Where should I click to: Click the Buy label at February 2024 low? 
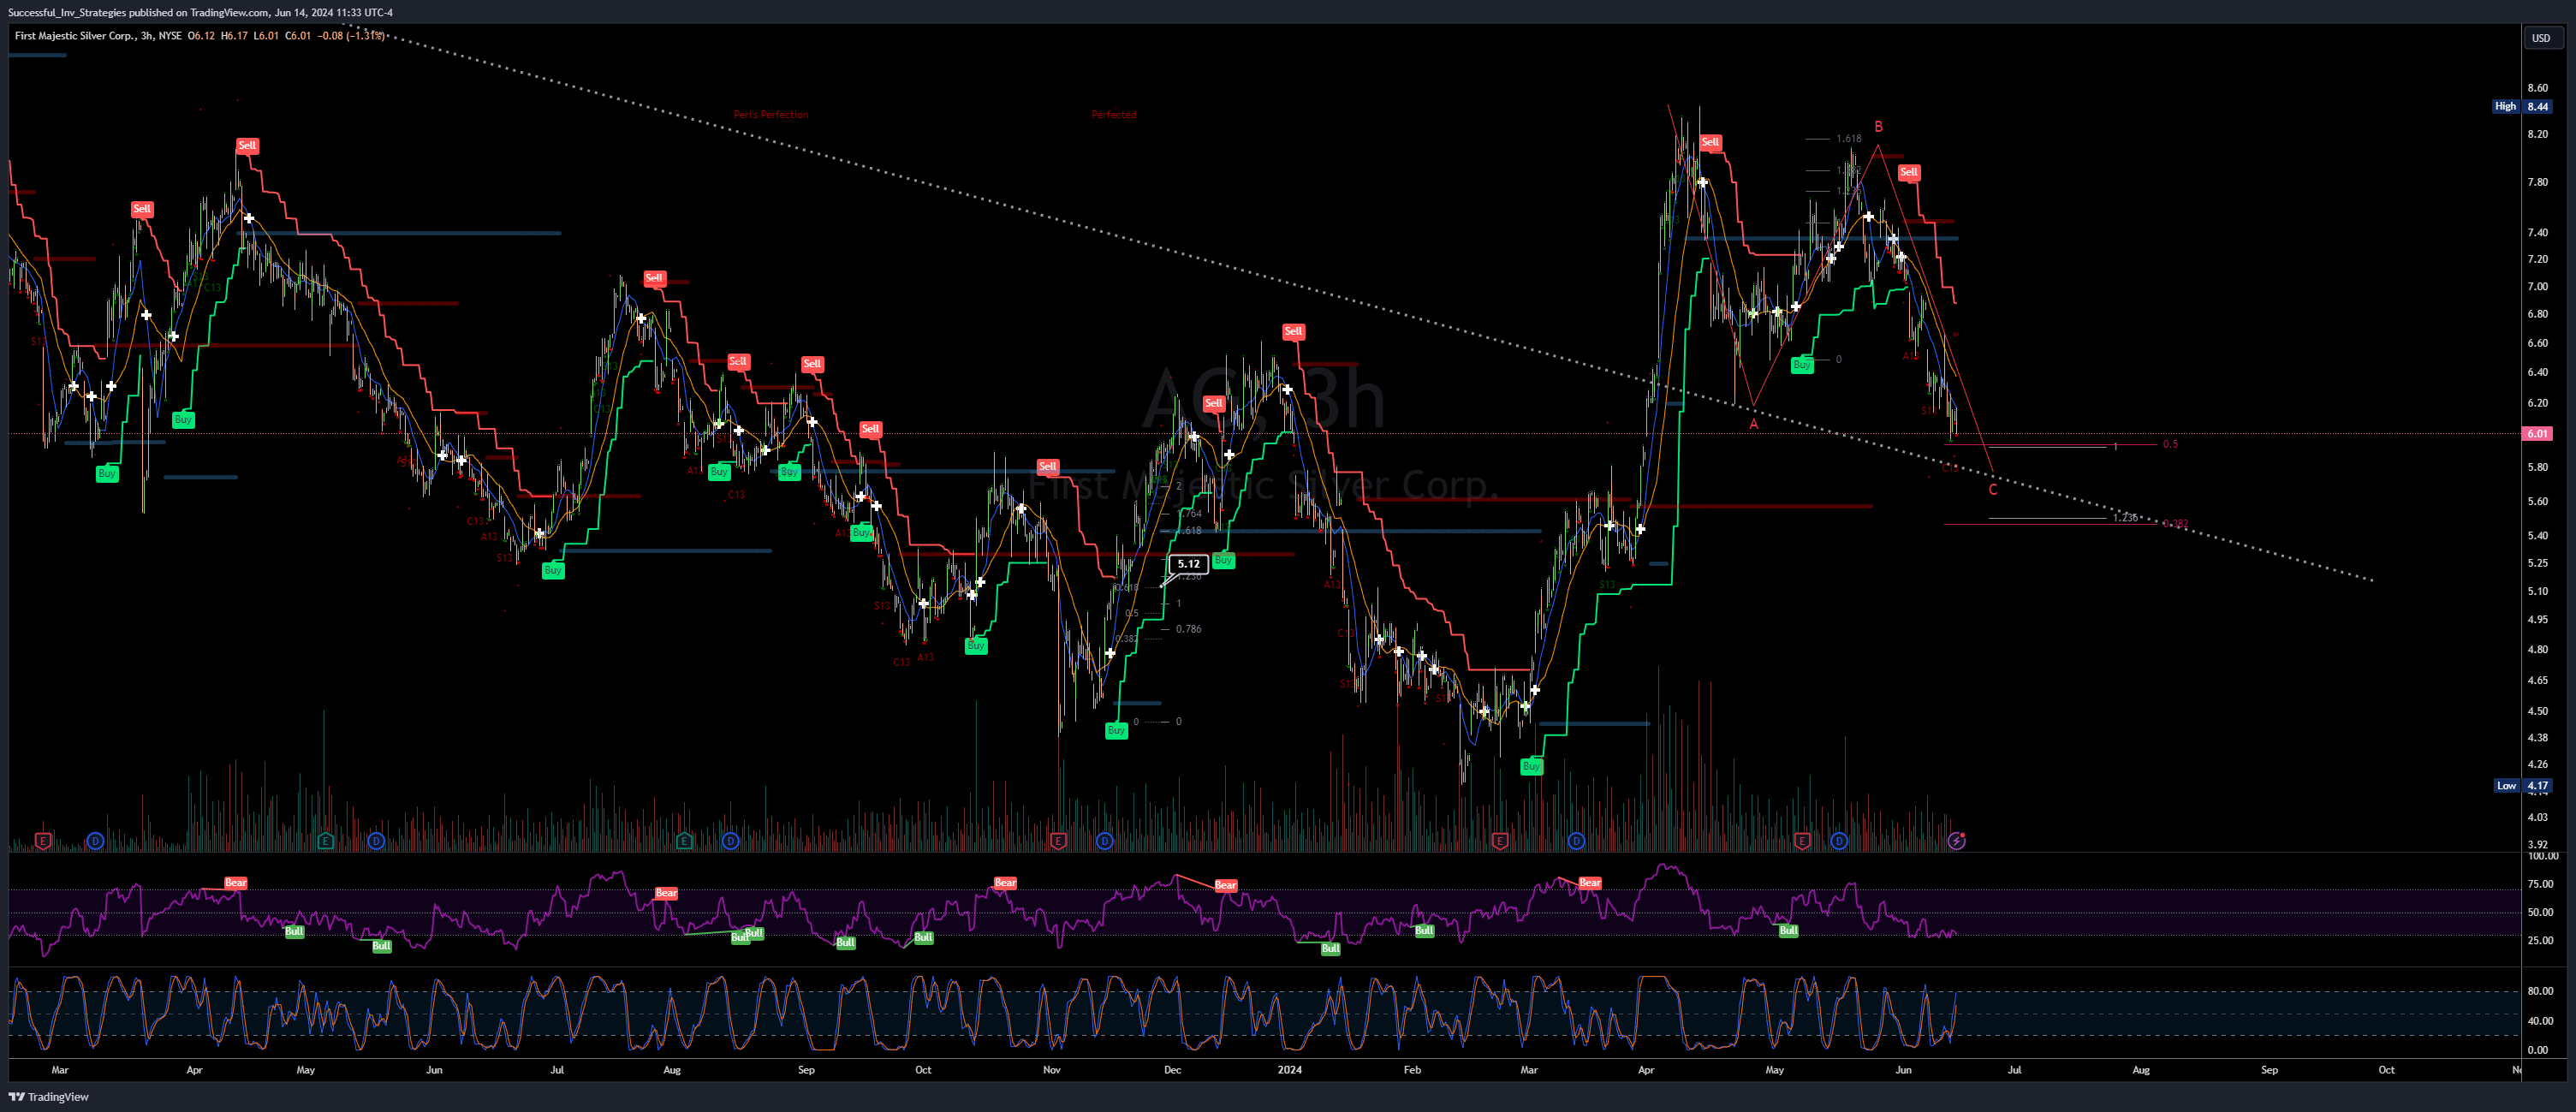point(1531,767)
